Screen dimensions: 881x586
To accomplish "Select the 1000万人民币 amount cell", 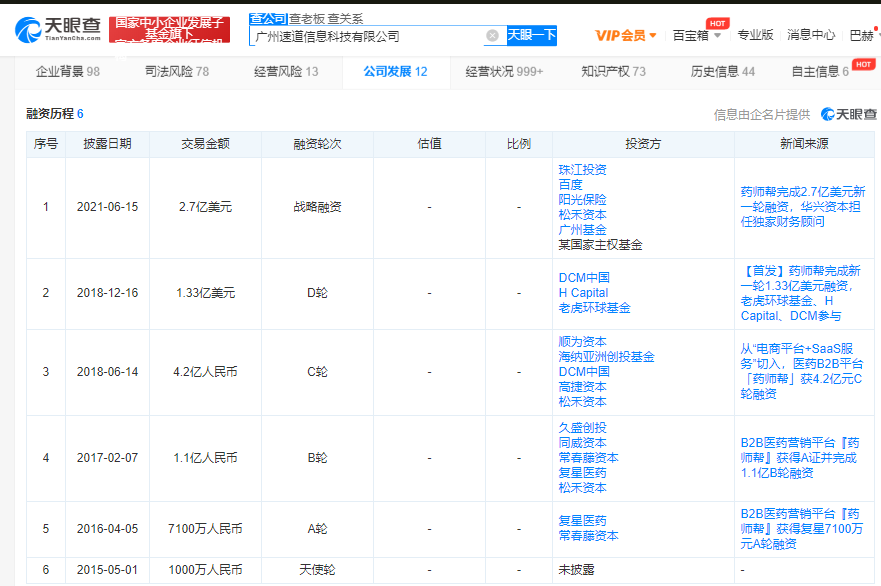I will pyautogui.click(x=205, y=570).
